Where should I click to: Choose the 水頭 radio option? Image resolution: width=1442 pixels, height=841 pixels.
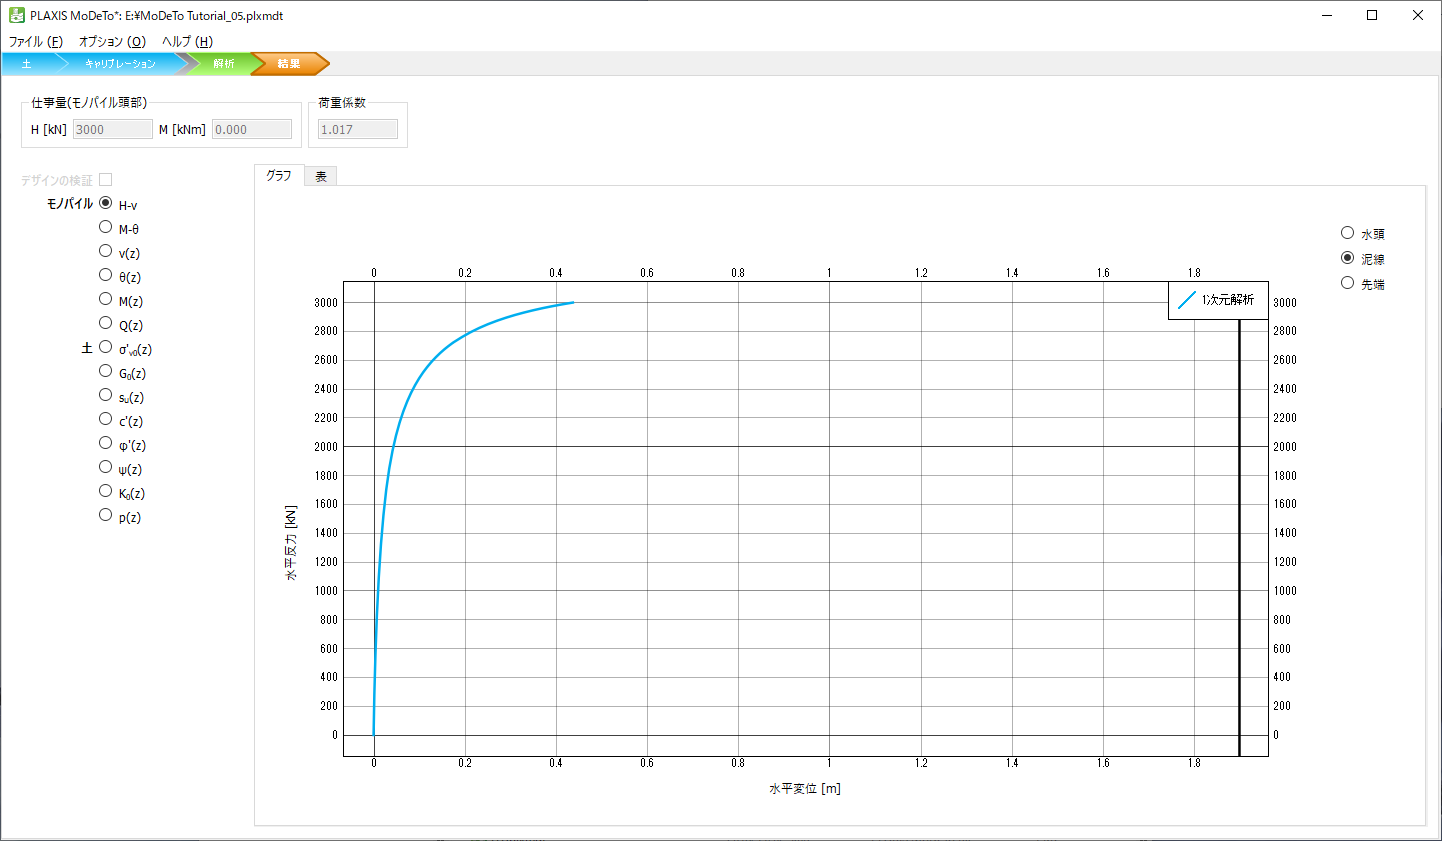[x=1347, y=233]
